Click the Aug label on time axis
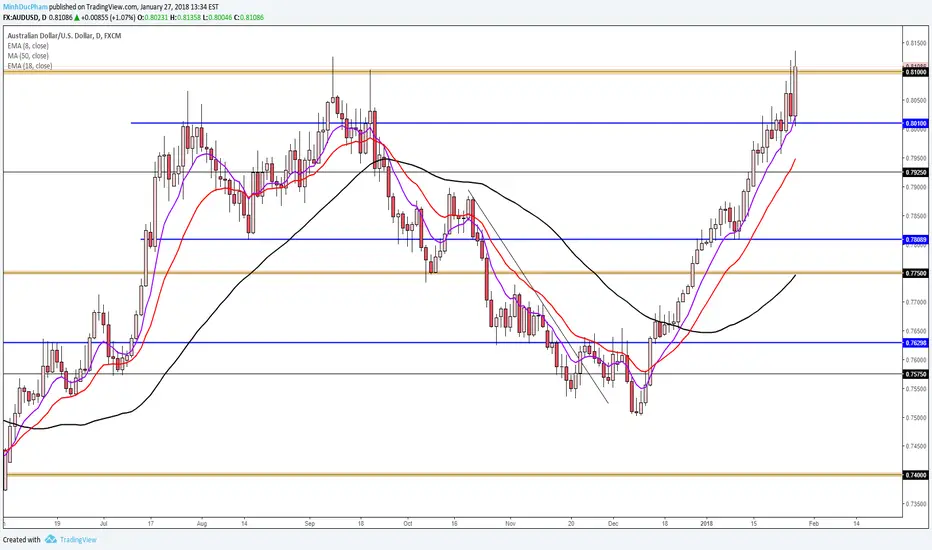This screenshot has height=550, width=932. [201, 524]
